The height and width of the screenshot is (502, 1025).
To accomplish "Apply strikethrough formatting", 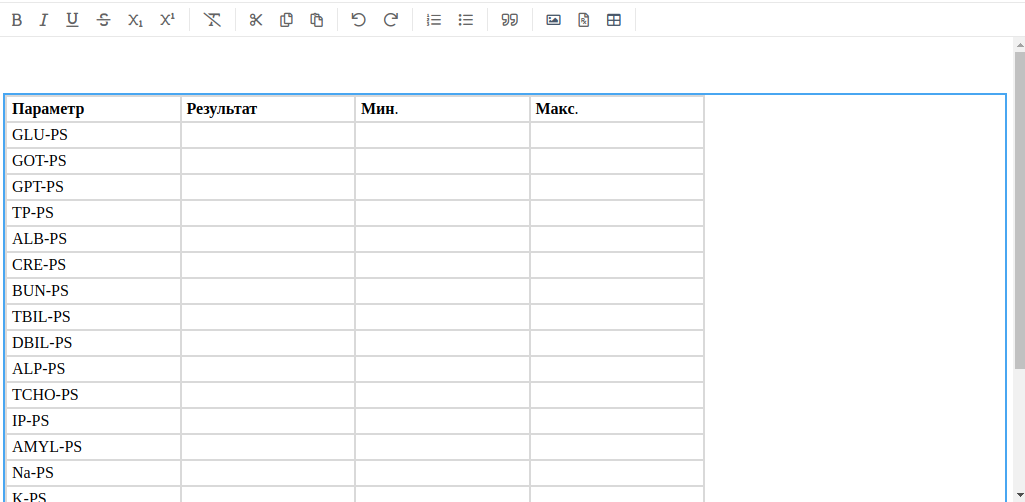I will pos(103,20).
